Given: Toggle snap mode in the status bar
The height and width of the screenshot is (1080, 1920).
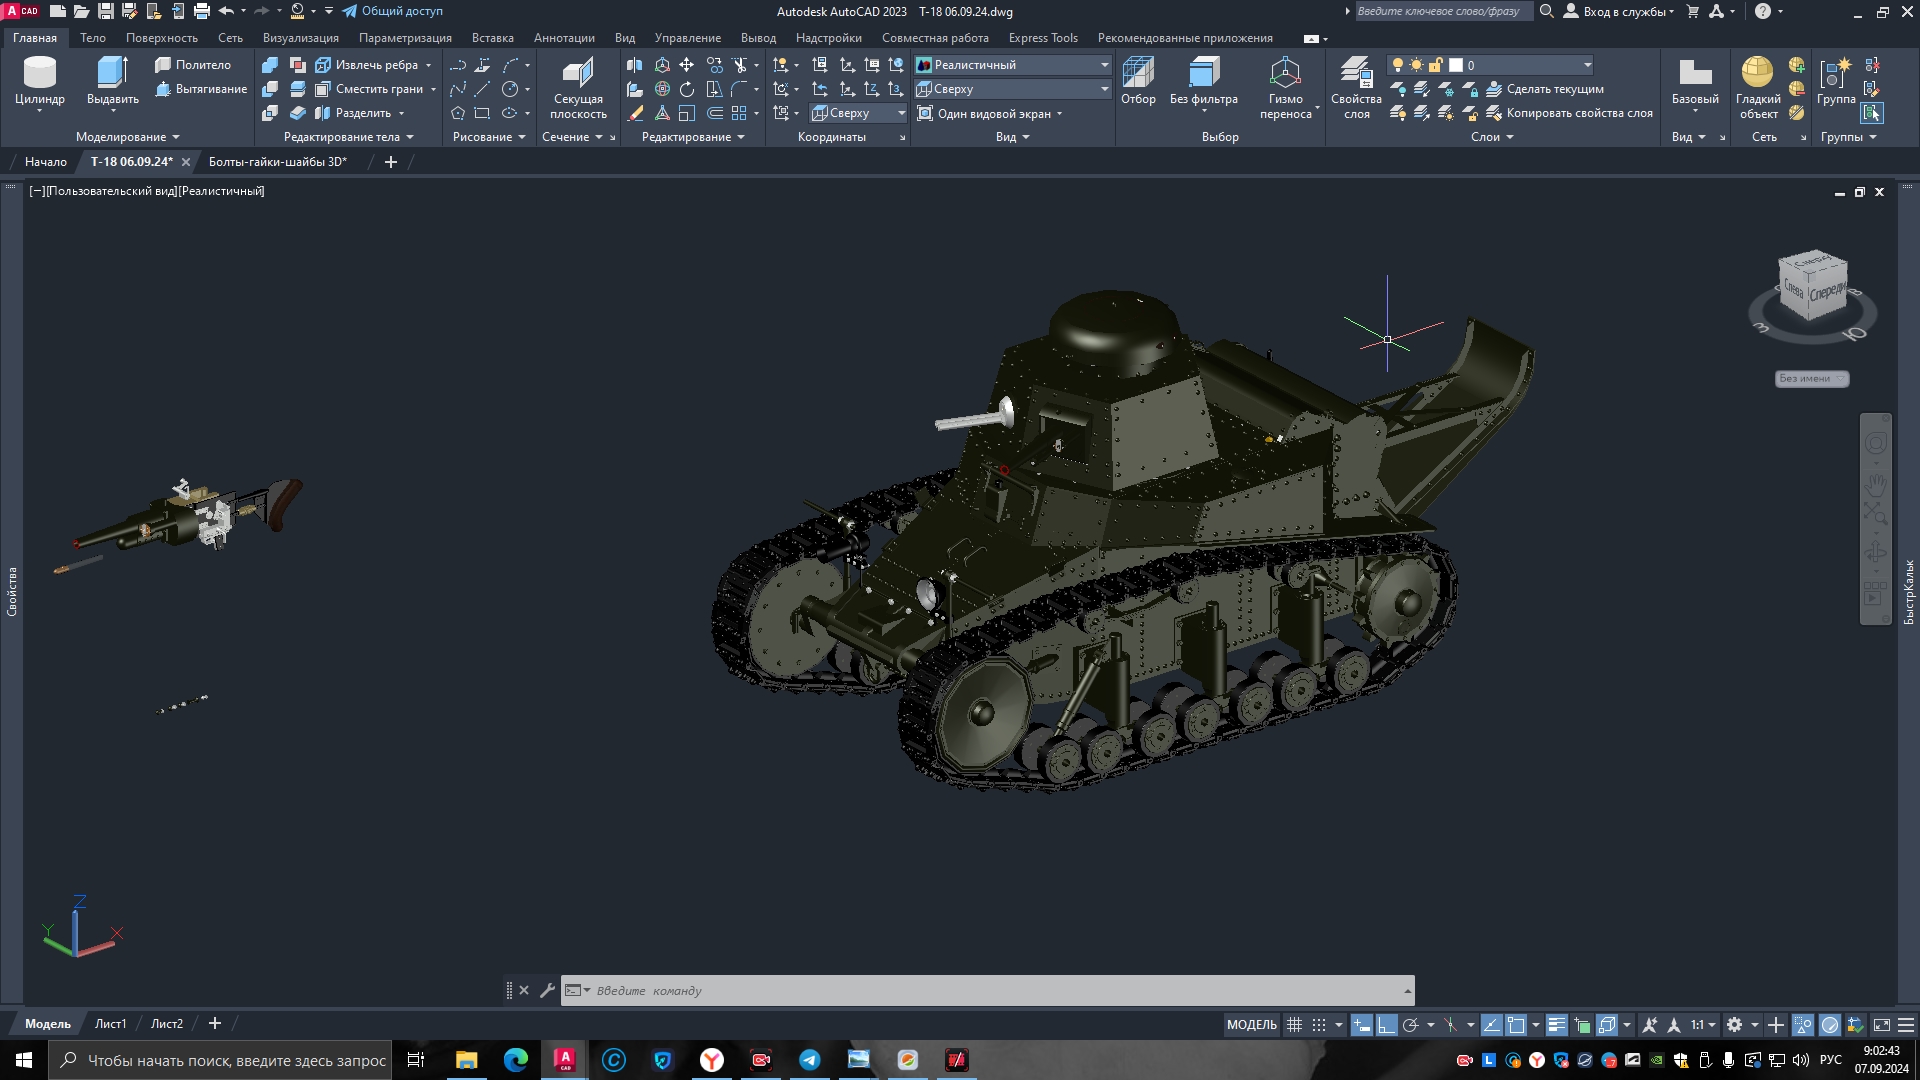Looking at the screenshot, I should click(x=1319, y=1025).
